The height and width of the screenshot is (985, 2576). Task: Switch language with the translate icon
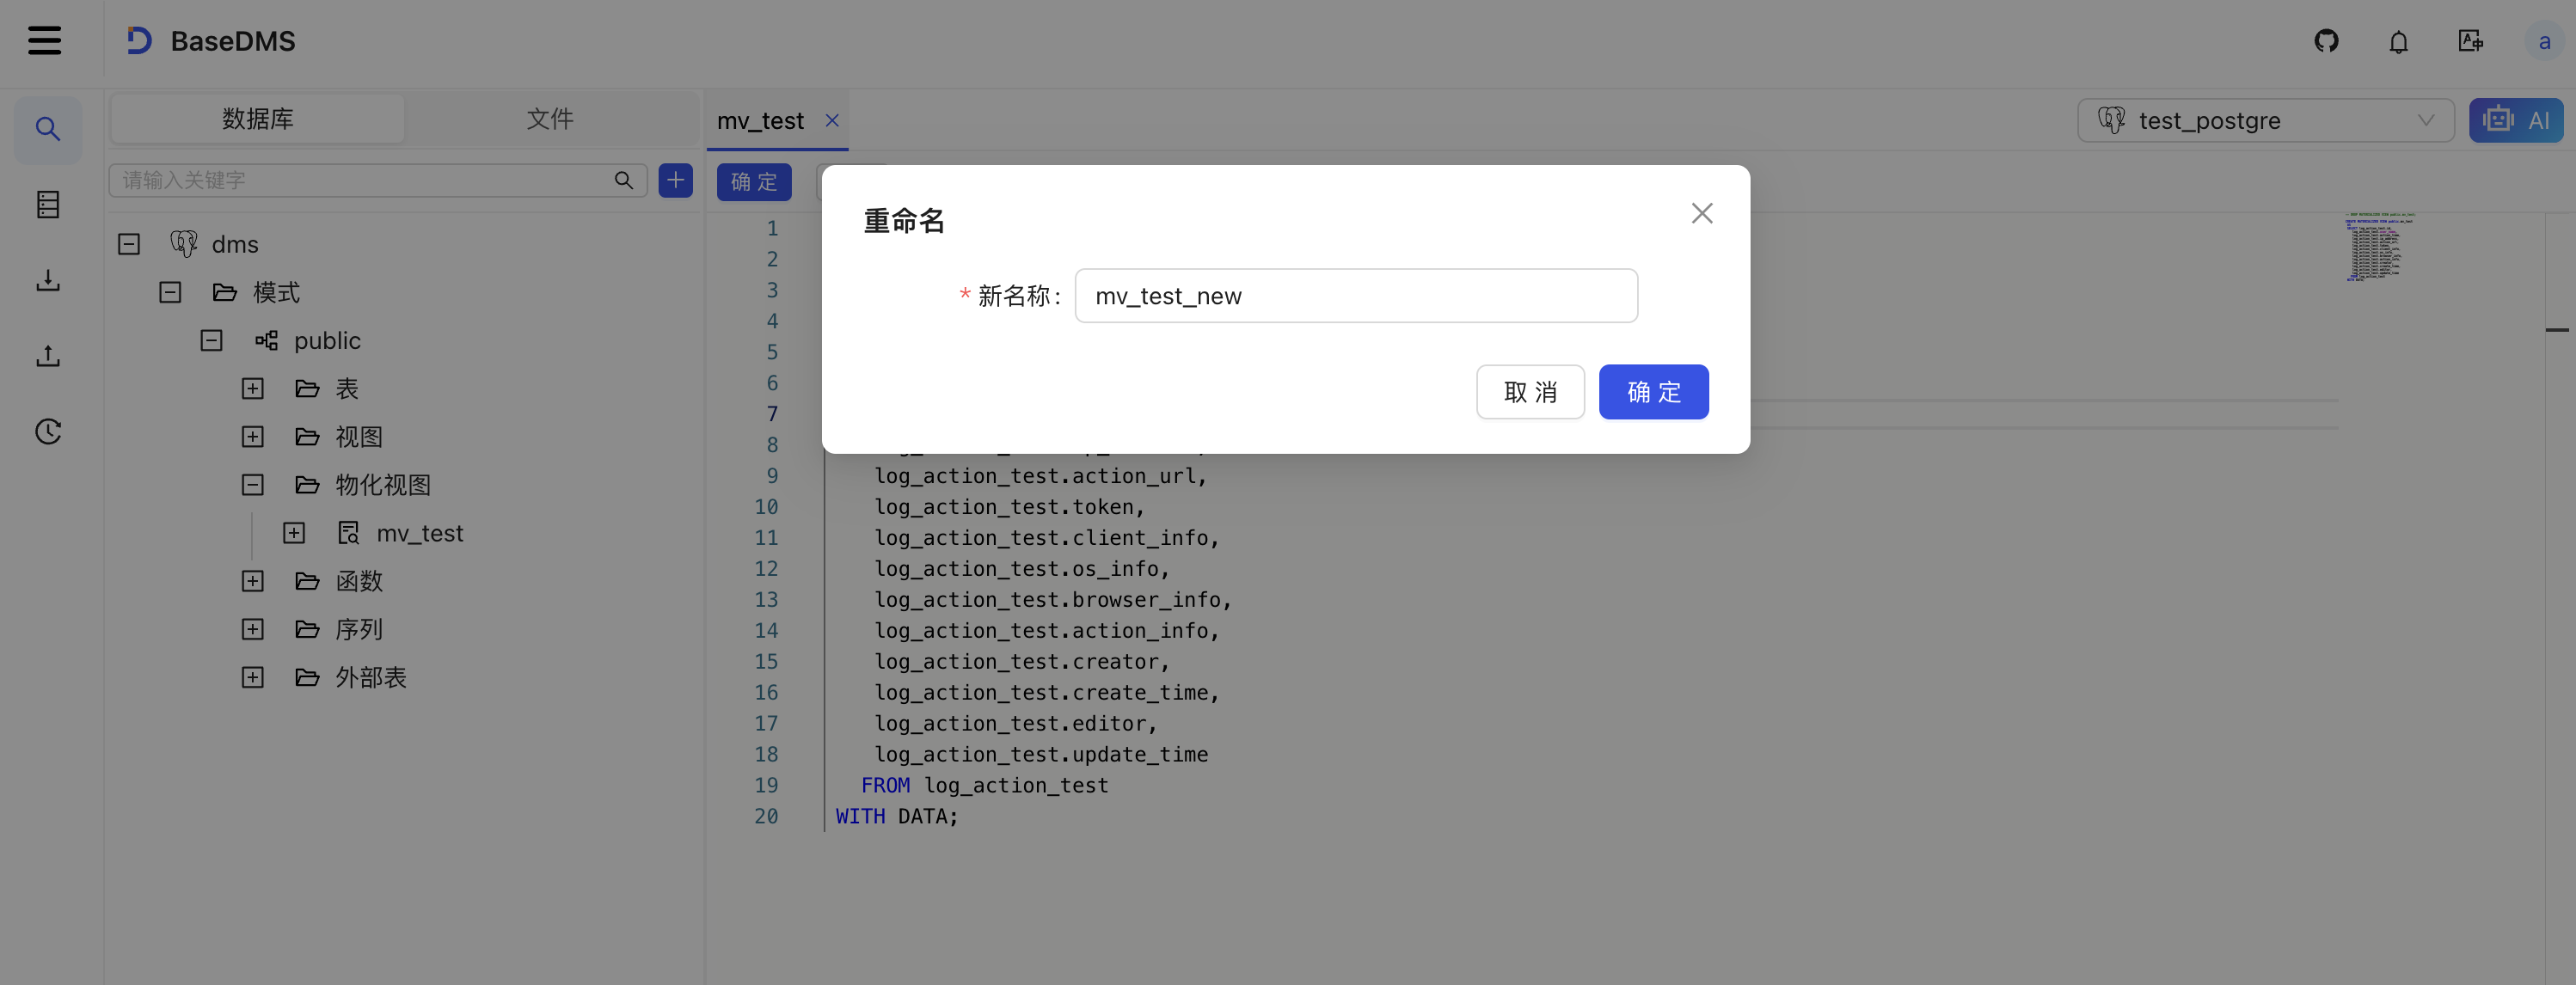[x=2470, y=41]
